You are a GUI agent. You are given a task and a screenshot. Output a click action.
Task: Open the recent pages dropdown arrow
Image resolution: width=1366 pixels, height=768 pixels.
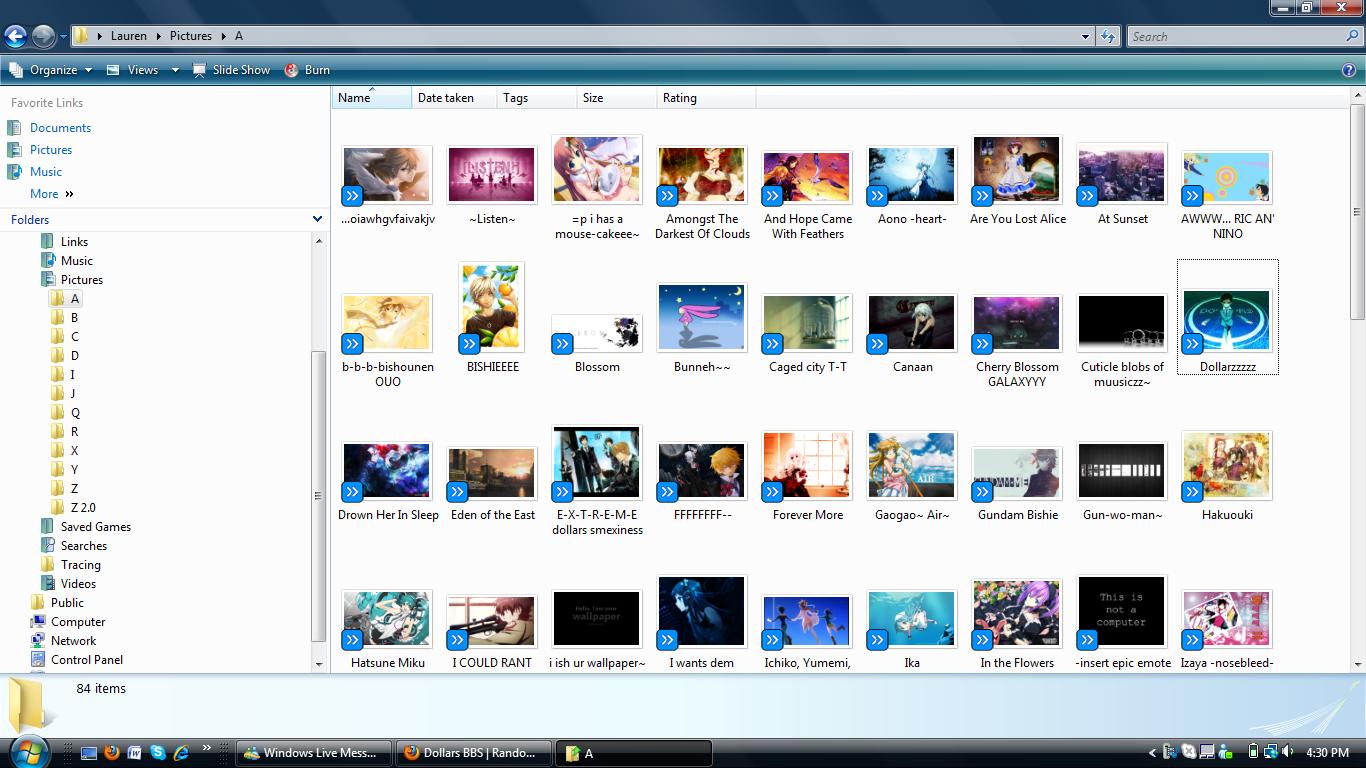pyautogui.click(x=63, y=37)
